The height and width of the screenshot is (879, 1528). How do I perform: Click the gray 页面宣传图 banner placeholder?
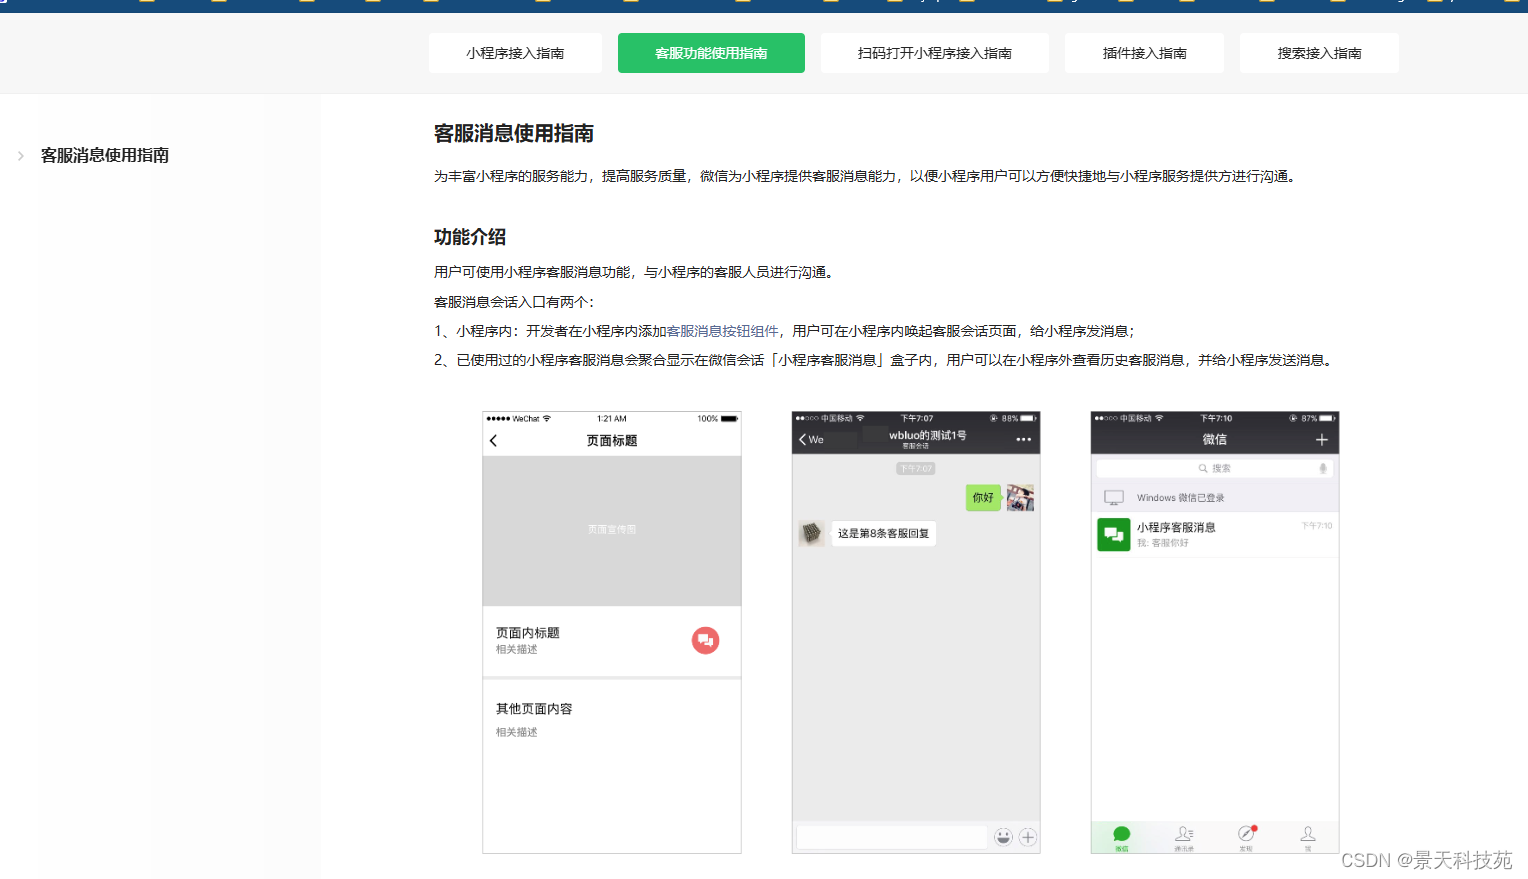coord(612,531)
